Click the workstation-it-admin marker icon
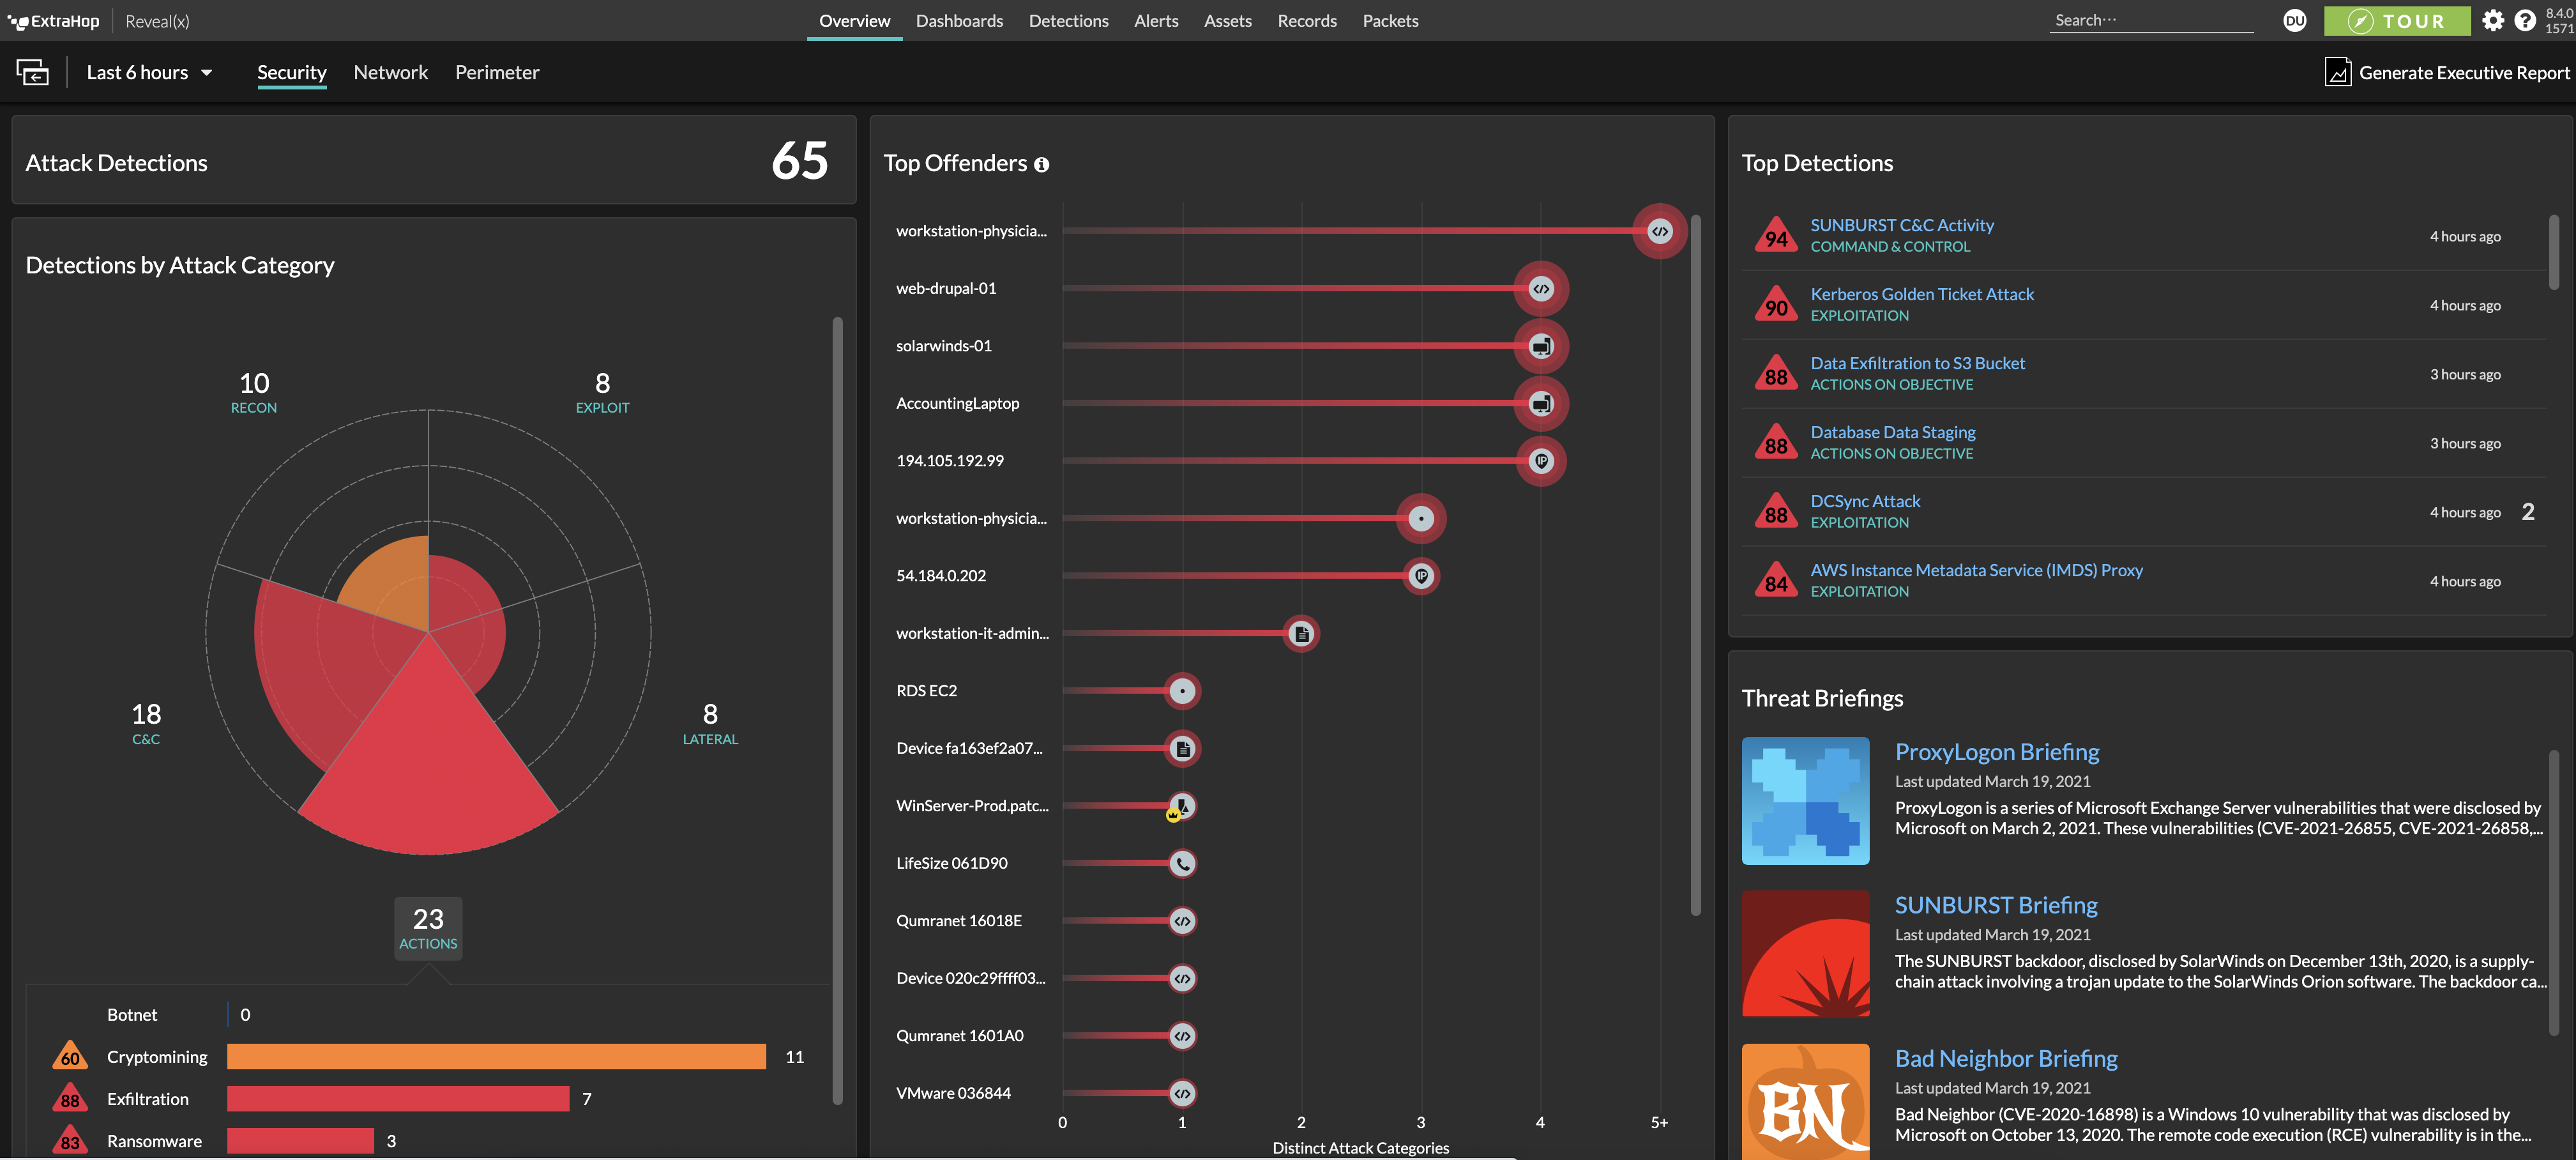 tap(1301, 633)
